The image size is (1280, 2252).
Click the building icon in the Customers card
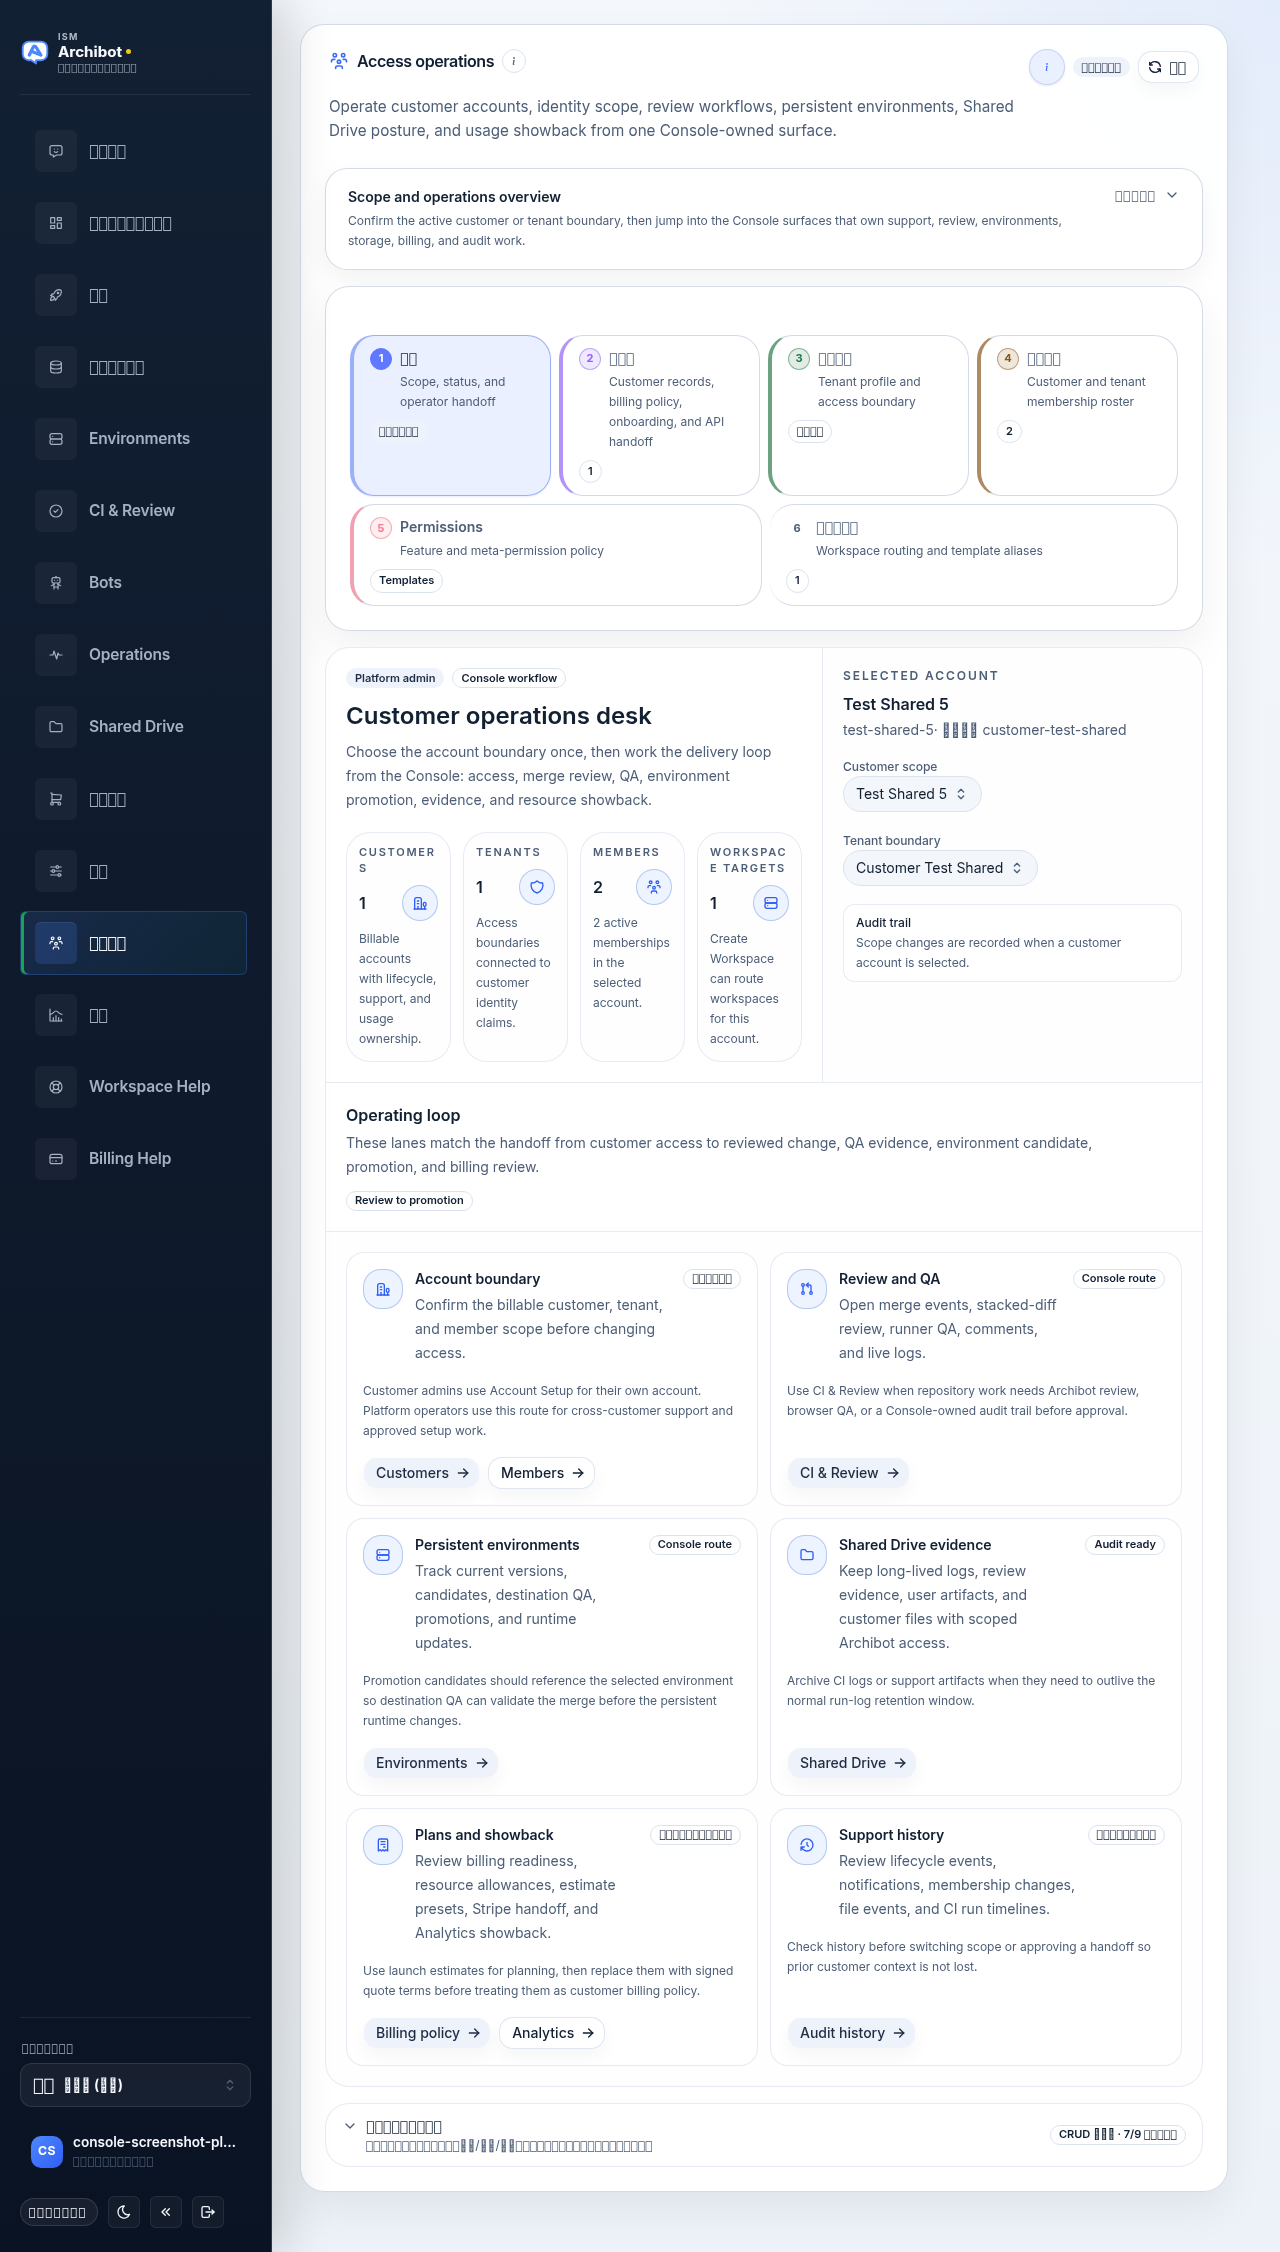420,903
